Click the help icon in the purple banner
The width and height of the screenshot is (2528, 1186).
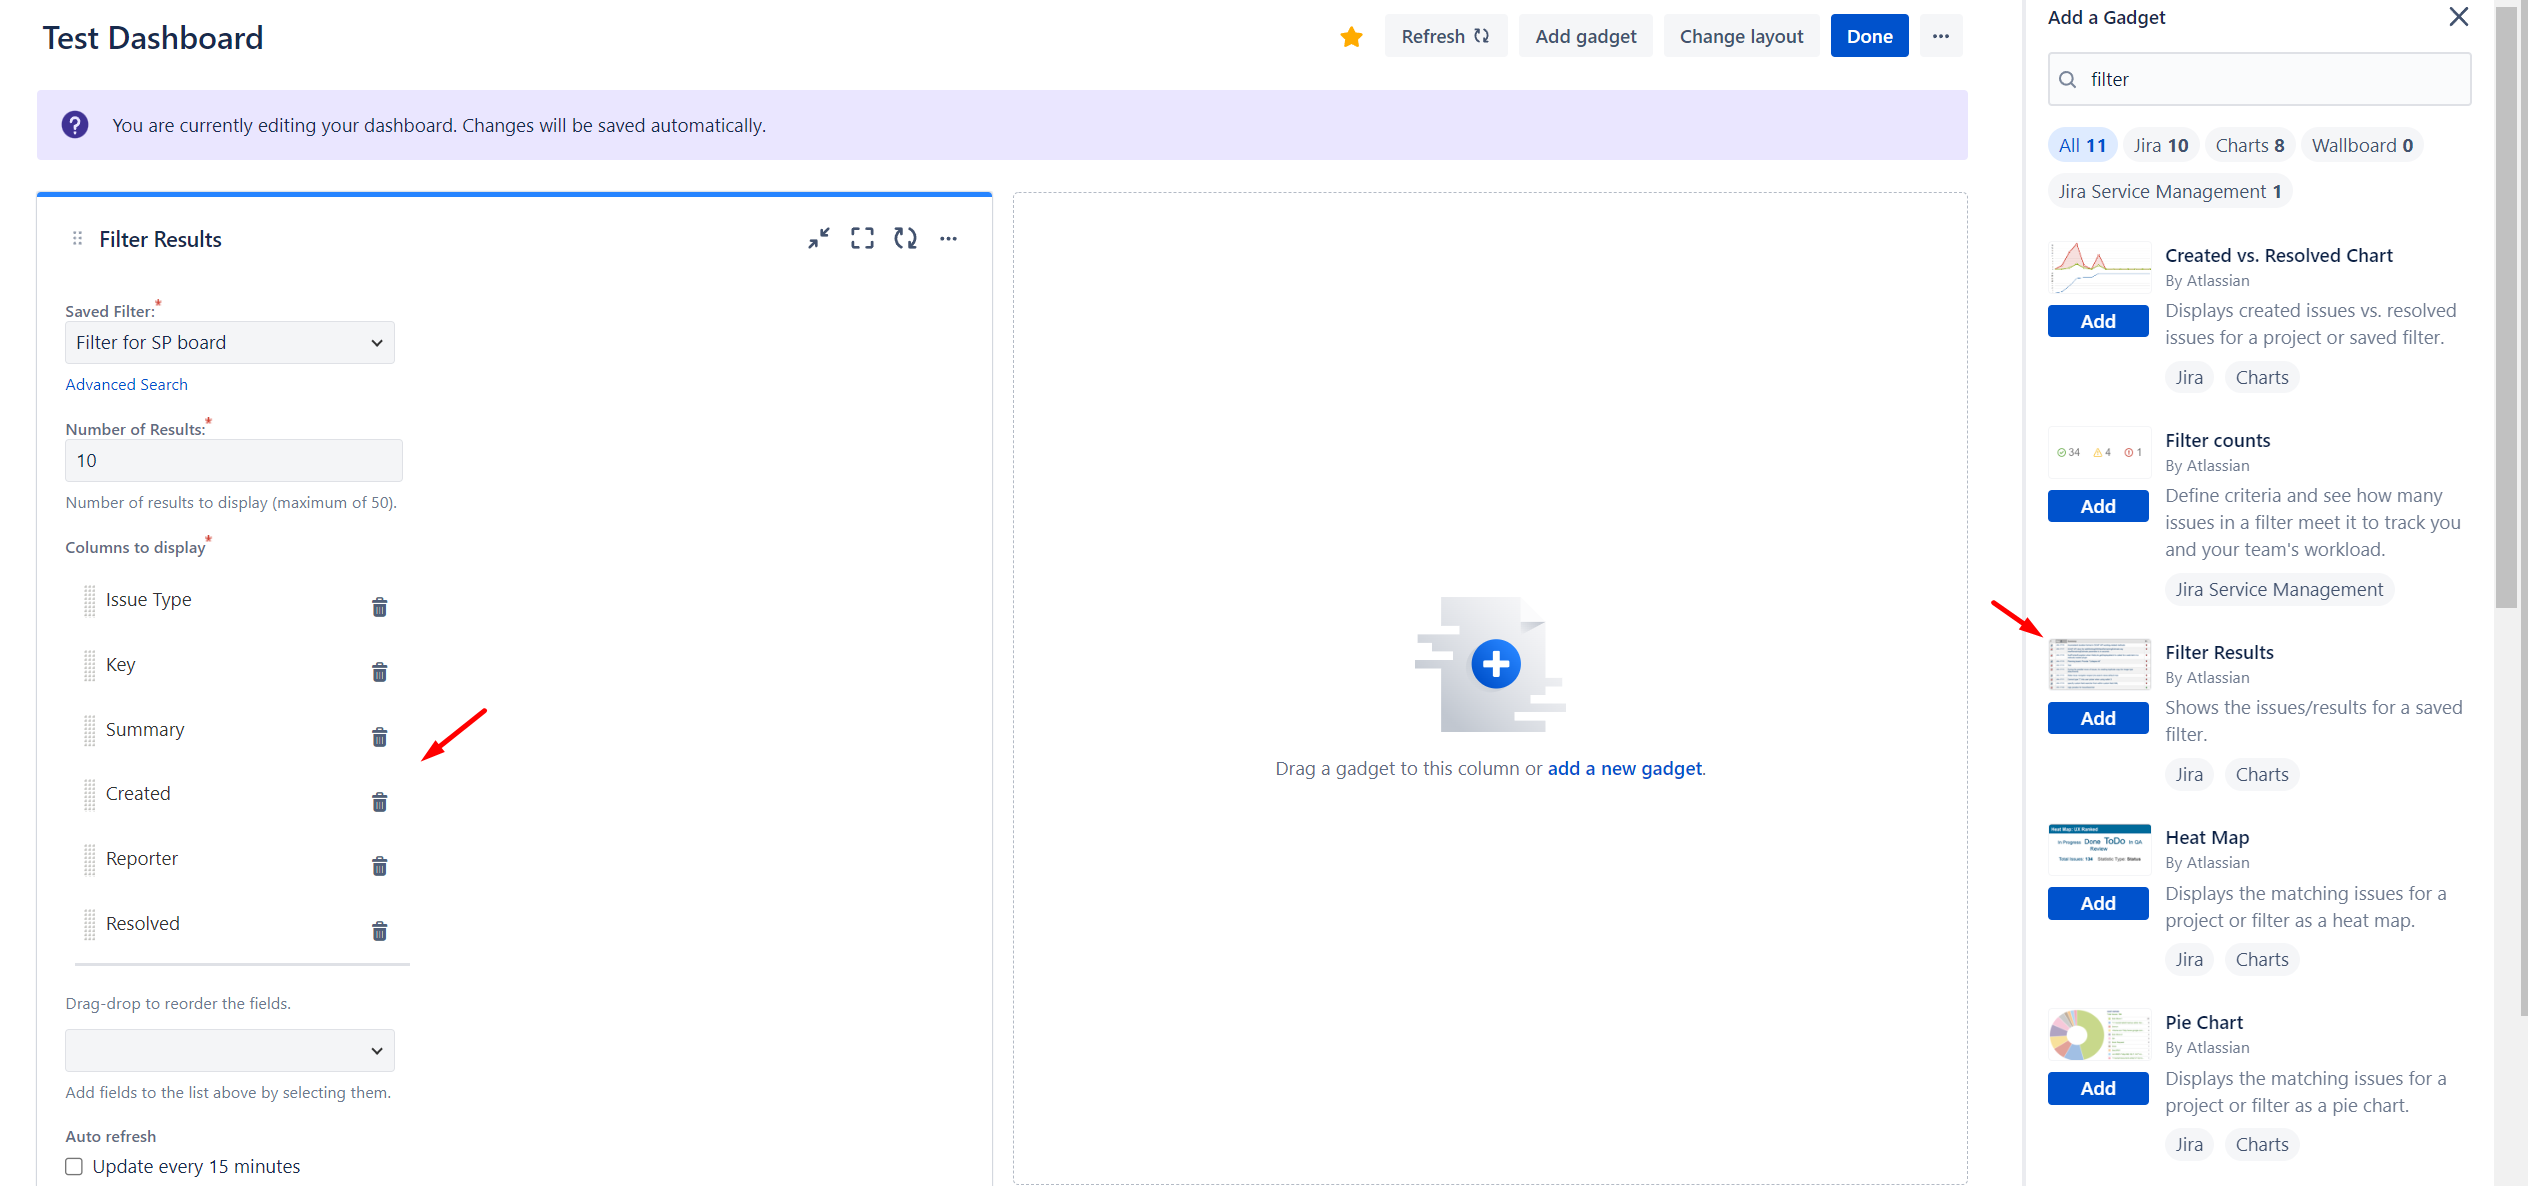74,124
